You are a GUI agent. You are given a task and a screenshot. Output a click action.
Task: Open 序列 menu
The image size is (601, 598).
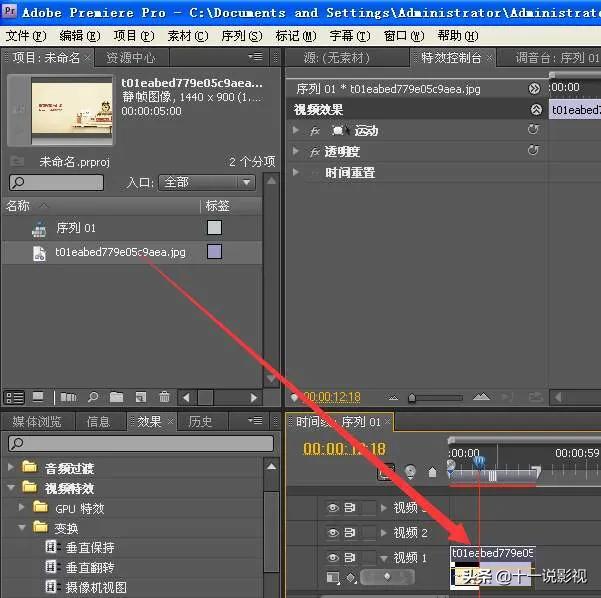[x=242, y=36]
